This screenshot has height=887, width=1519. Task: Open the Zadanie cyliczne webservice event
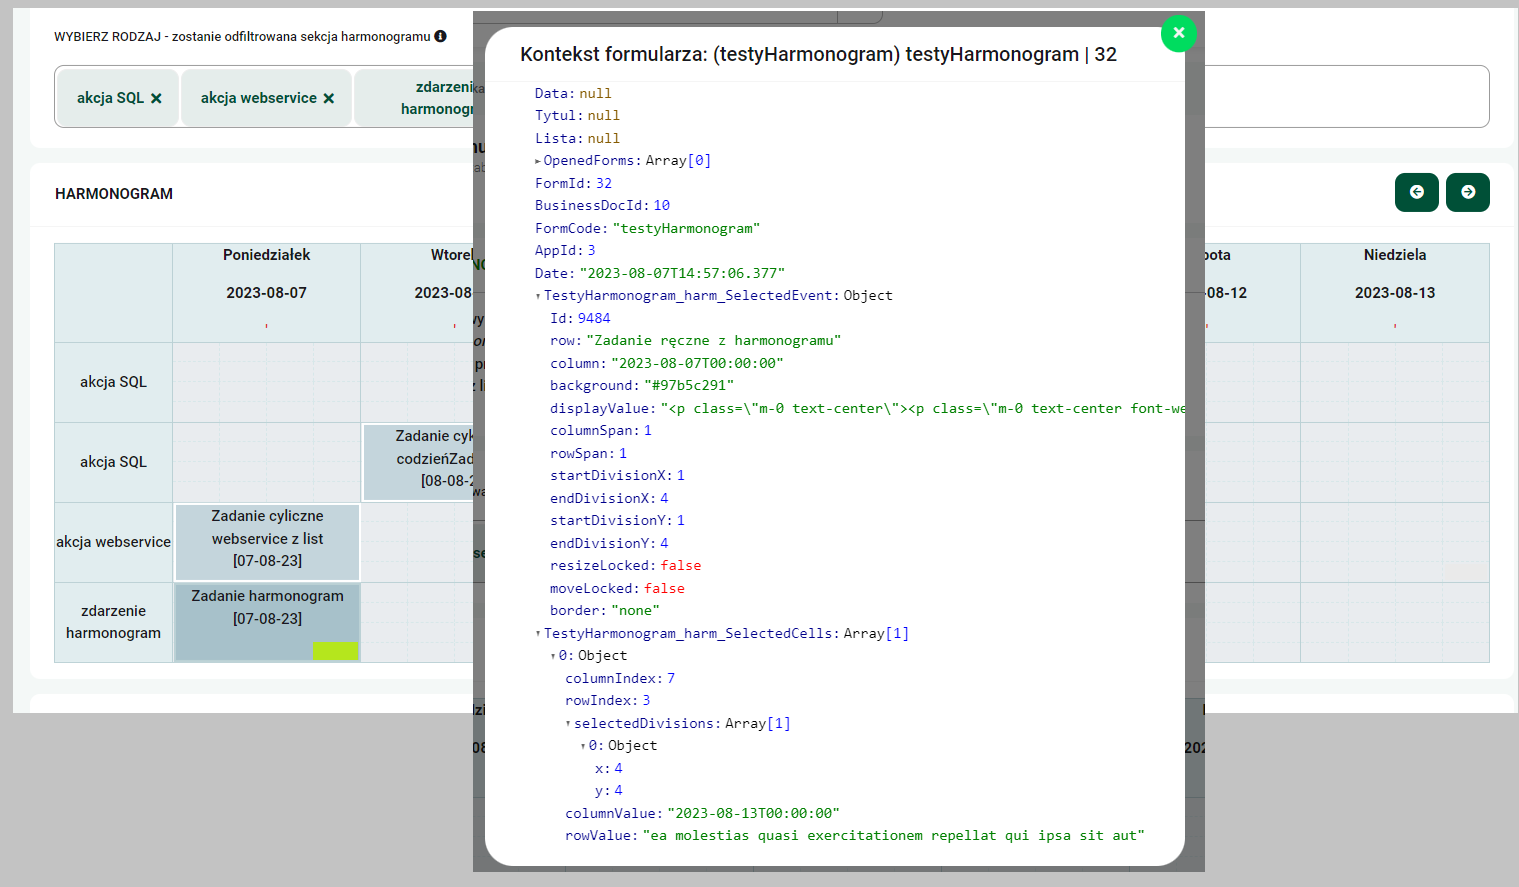pyautogui.click(x=267, y=541)
